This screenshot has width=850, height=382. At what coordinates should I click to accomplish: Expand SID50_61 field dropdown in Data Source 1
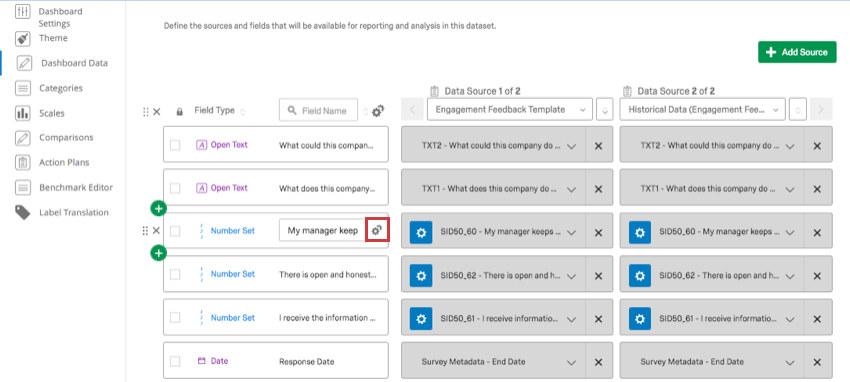(571, 319)
